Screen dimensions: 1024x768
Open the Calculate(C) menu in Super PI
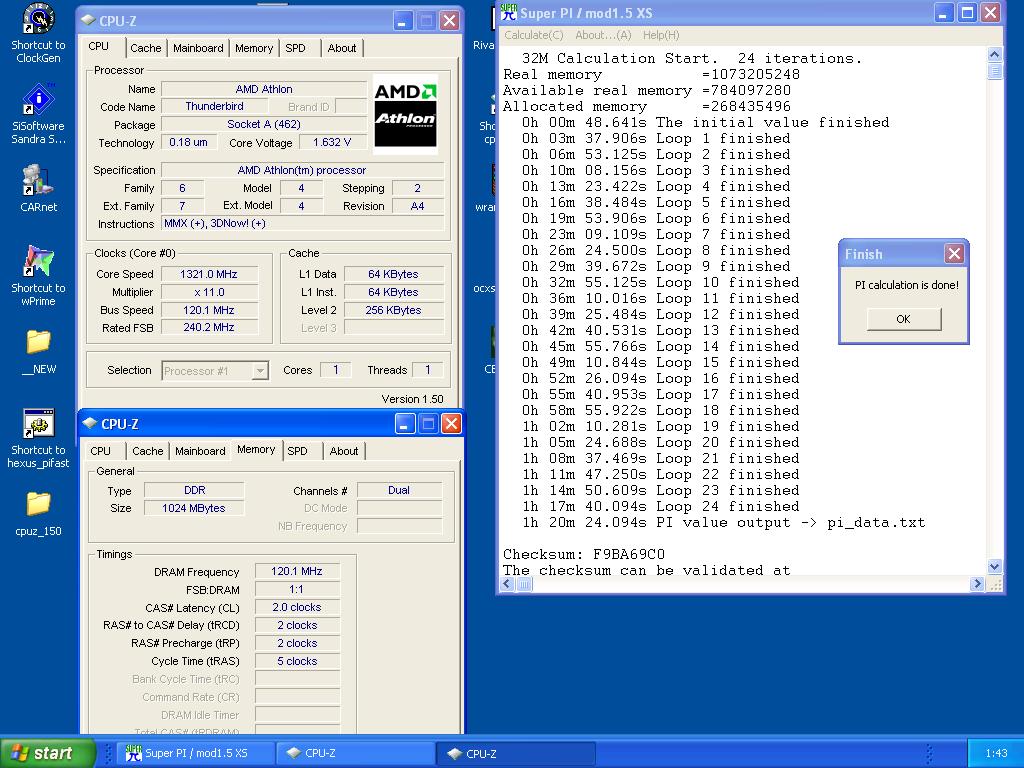click(x=534, y=35)
